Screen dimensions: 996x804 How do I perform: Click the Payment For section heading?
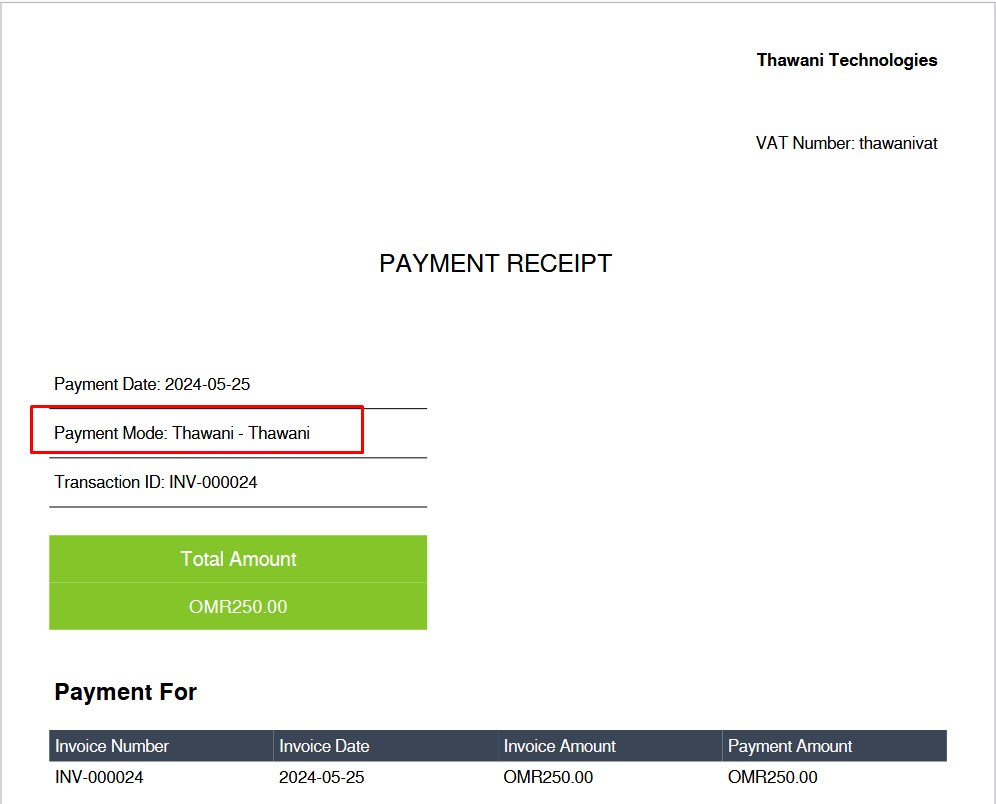tap(125, 691)
